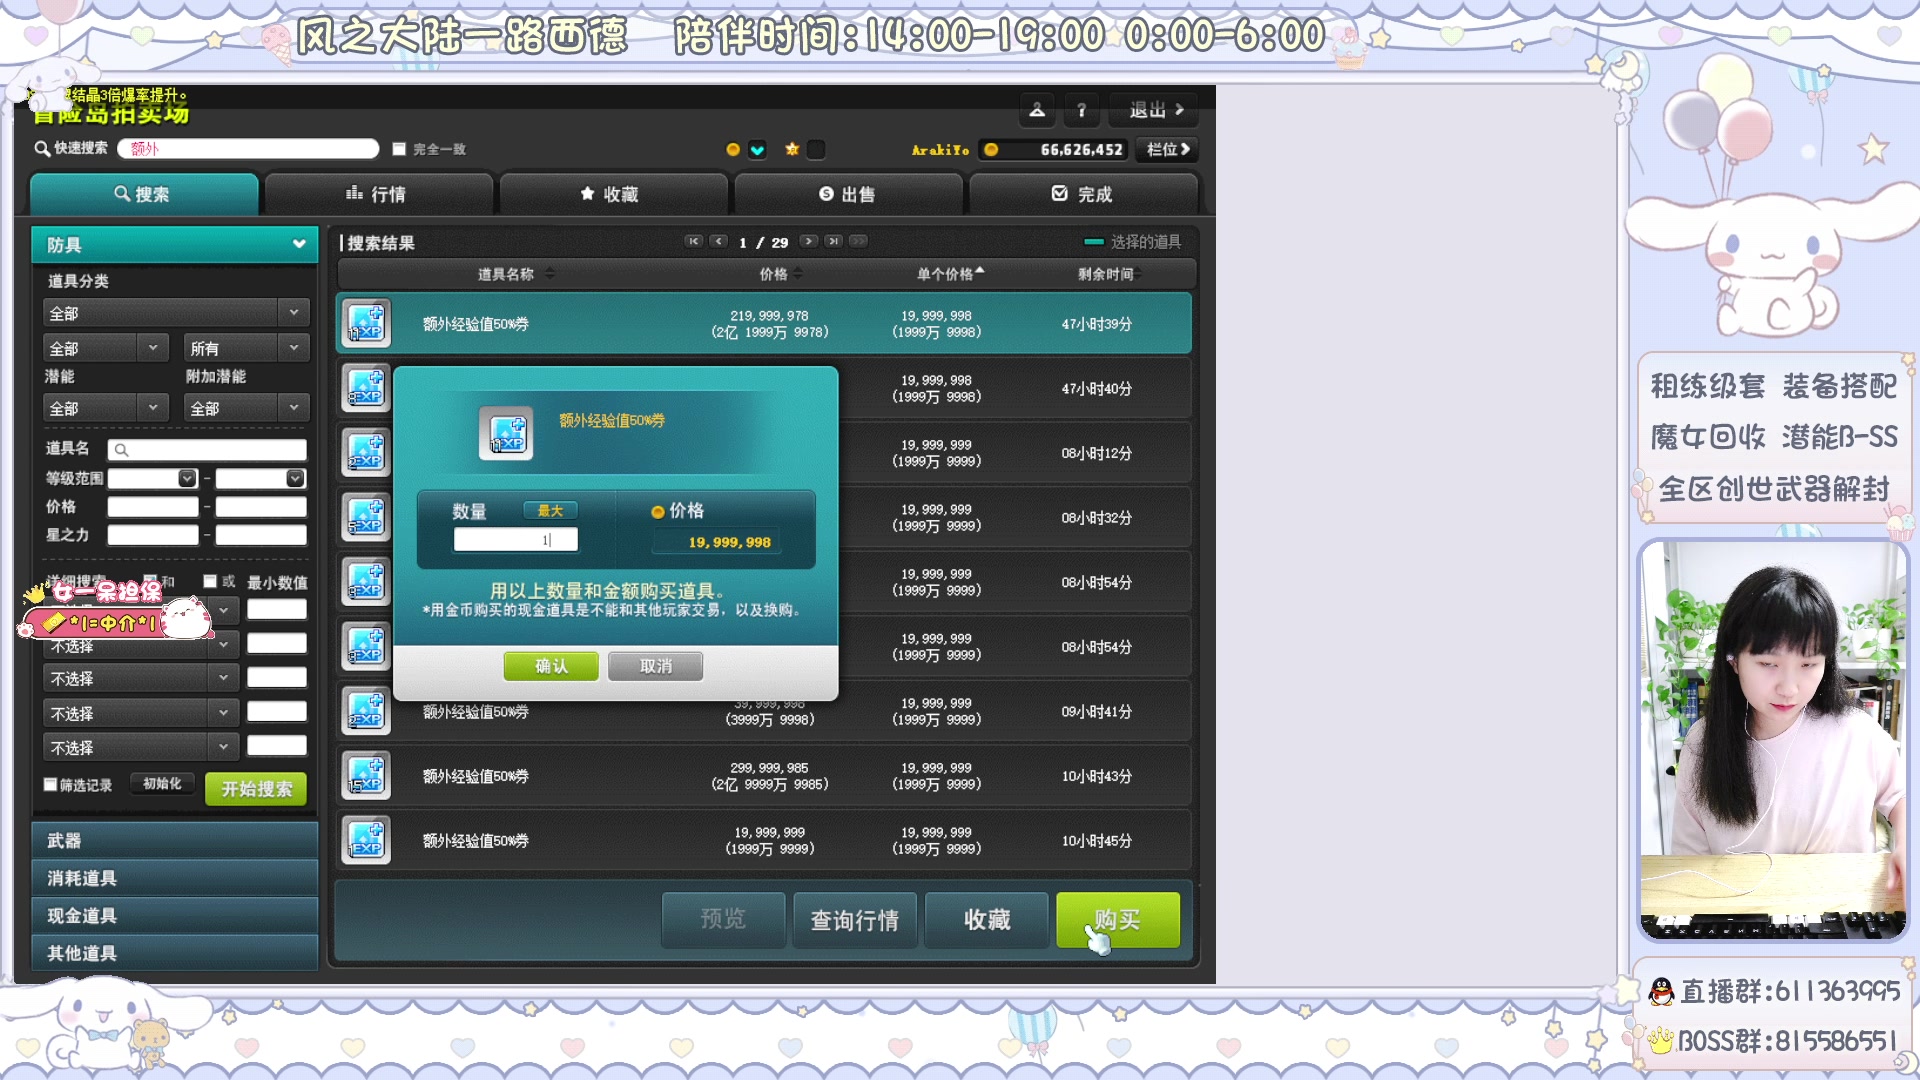Exit the auction house via 退出
The width and height of the screenshot is (1920, 1080).
click(x=1155, y=110)
